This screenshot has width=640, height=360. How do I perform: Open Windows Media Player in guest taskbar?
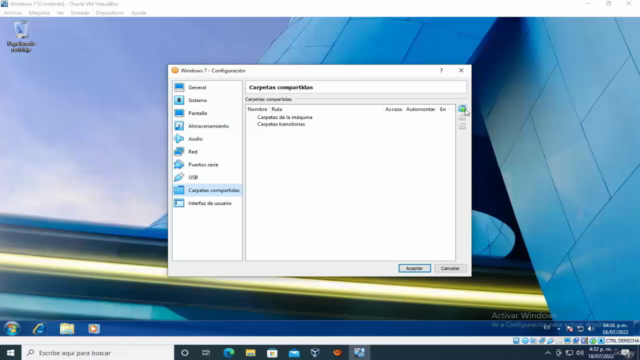94,329
